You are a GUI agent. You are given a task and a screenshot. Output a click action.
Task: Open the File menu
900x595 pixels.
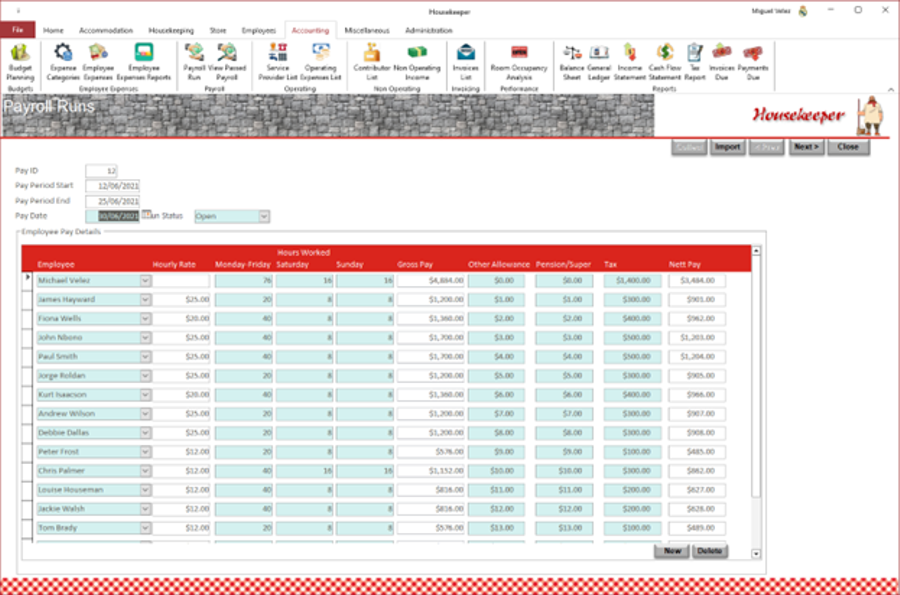(18, 30)
